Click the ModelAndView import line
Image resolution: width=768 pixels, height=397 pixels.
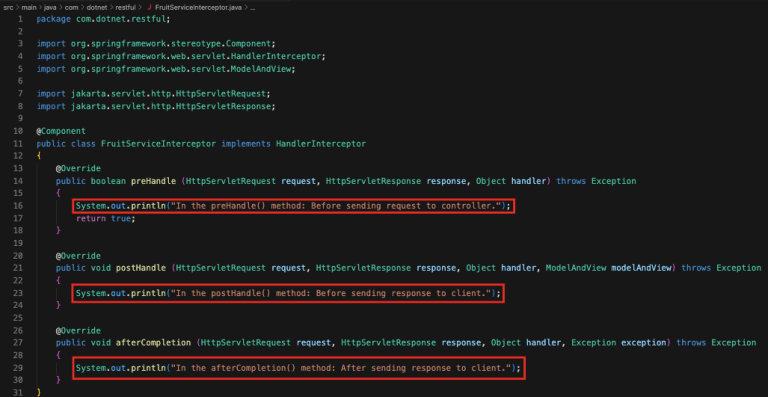click(167, 70)
